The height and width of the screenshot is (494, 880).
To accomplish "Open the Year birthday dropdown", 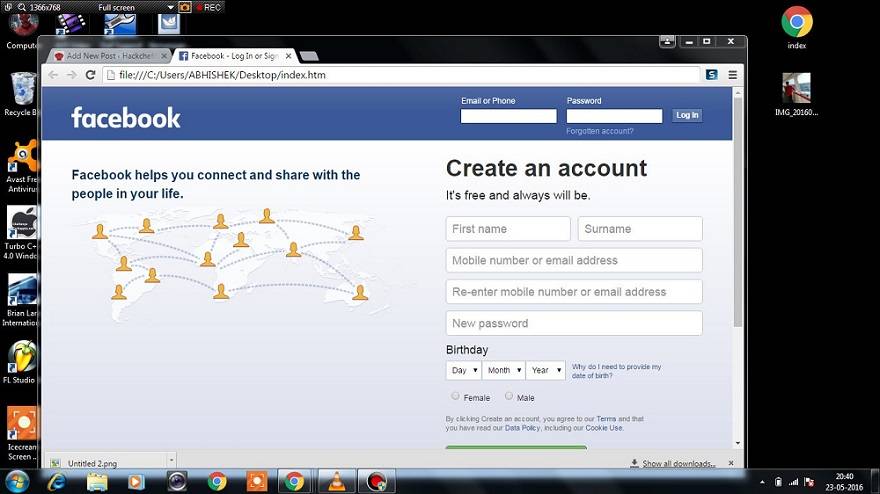I will coord(546,370).
